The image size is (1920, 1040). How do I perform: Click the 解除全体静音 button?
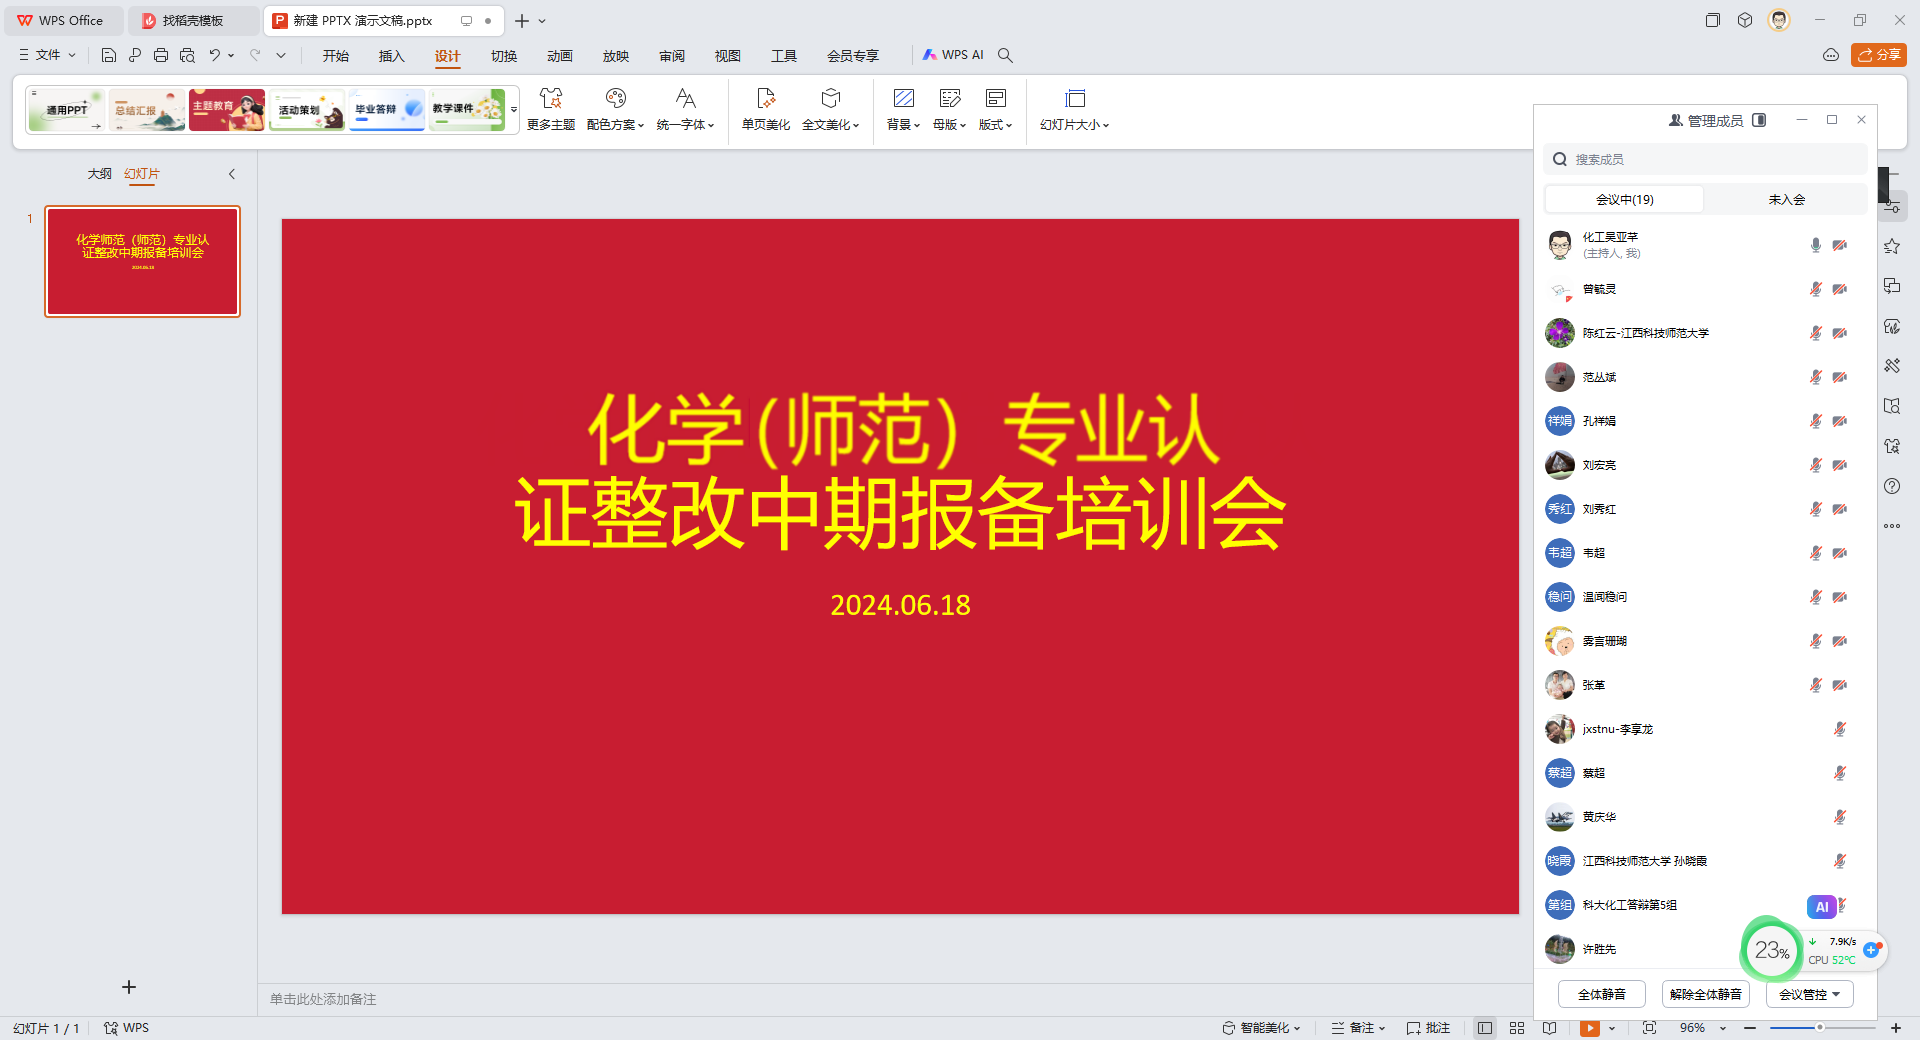[x=1705, y=994]
